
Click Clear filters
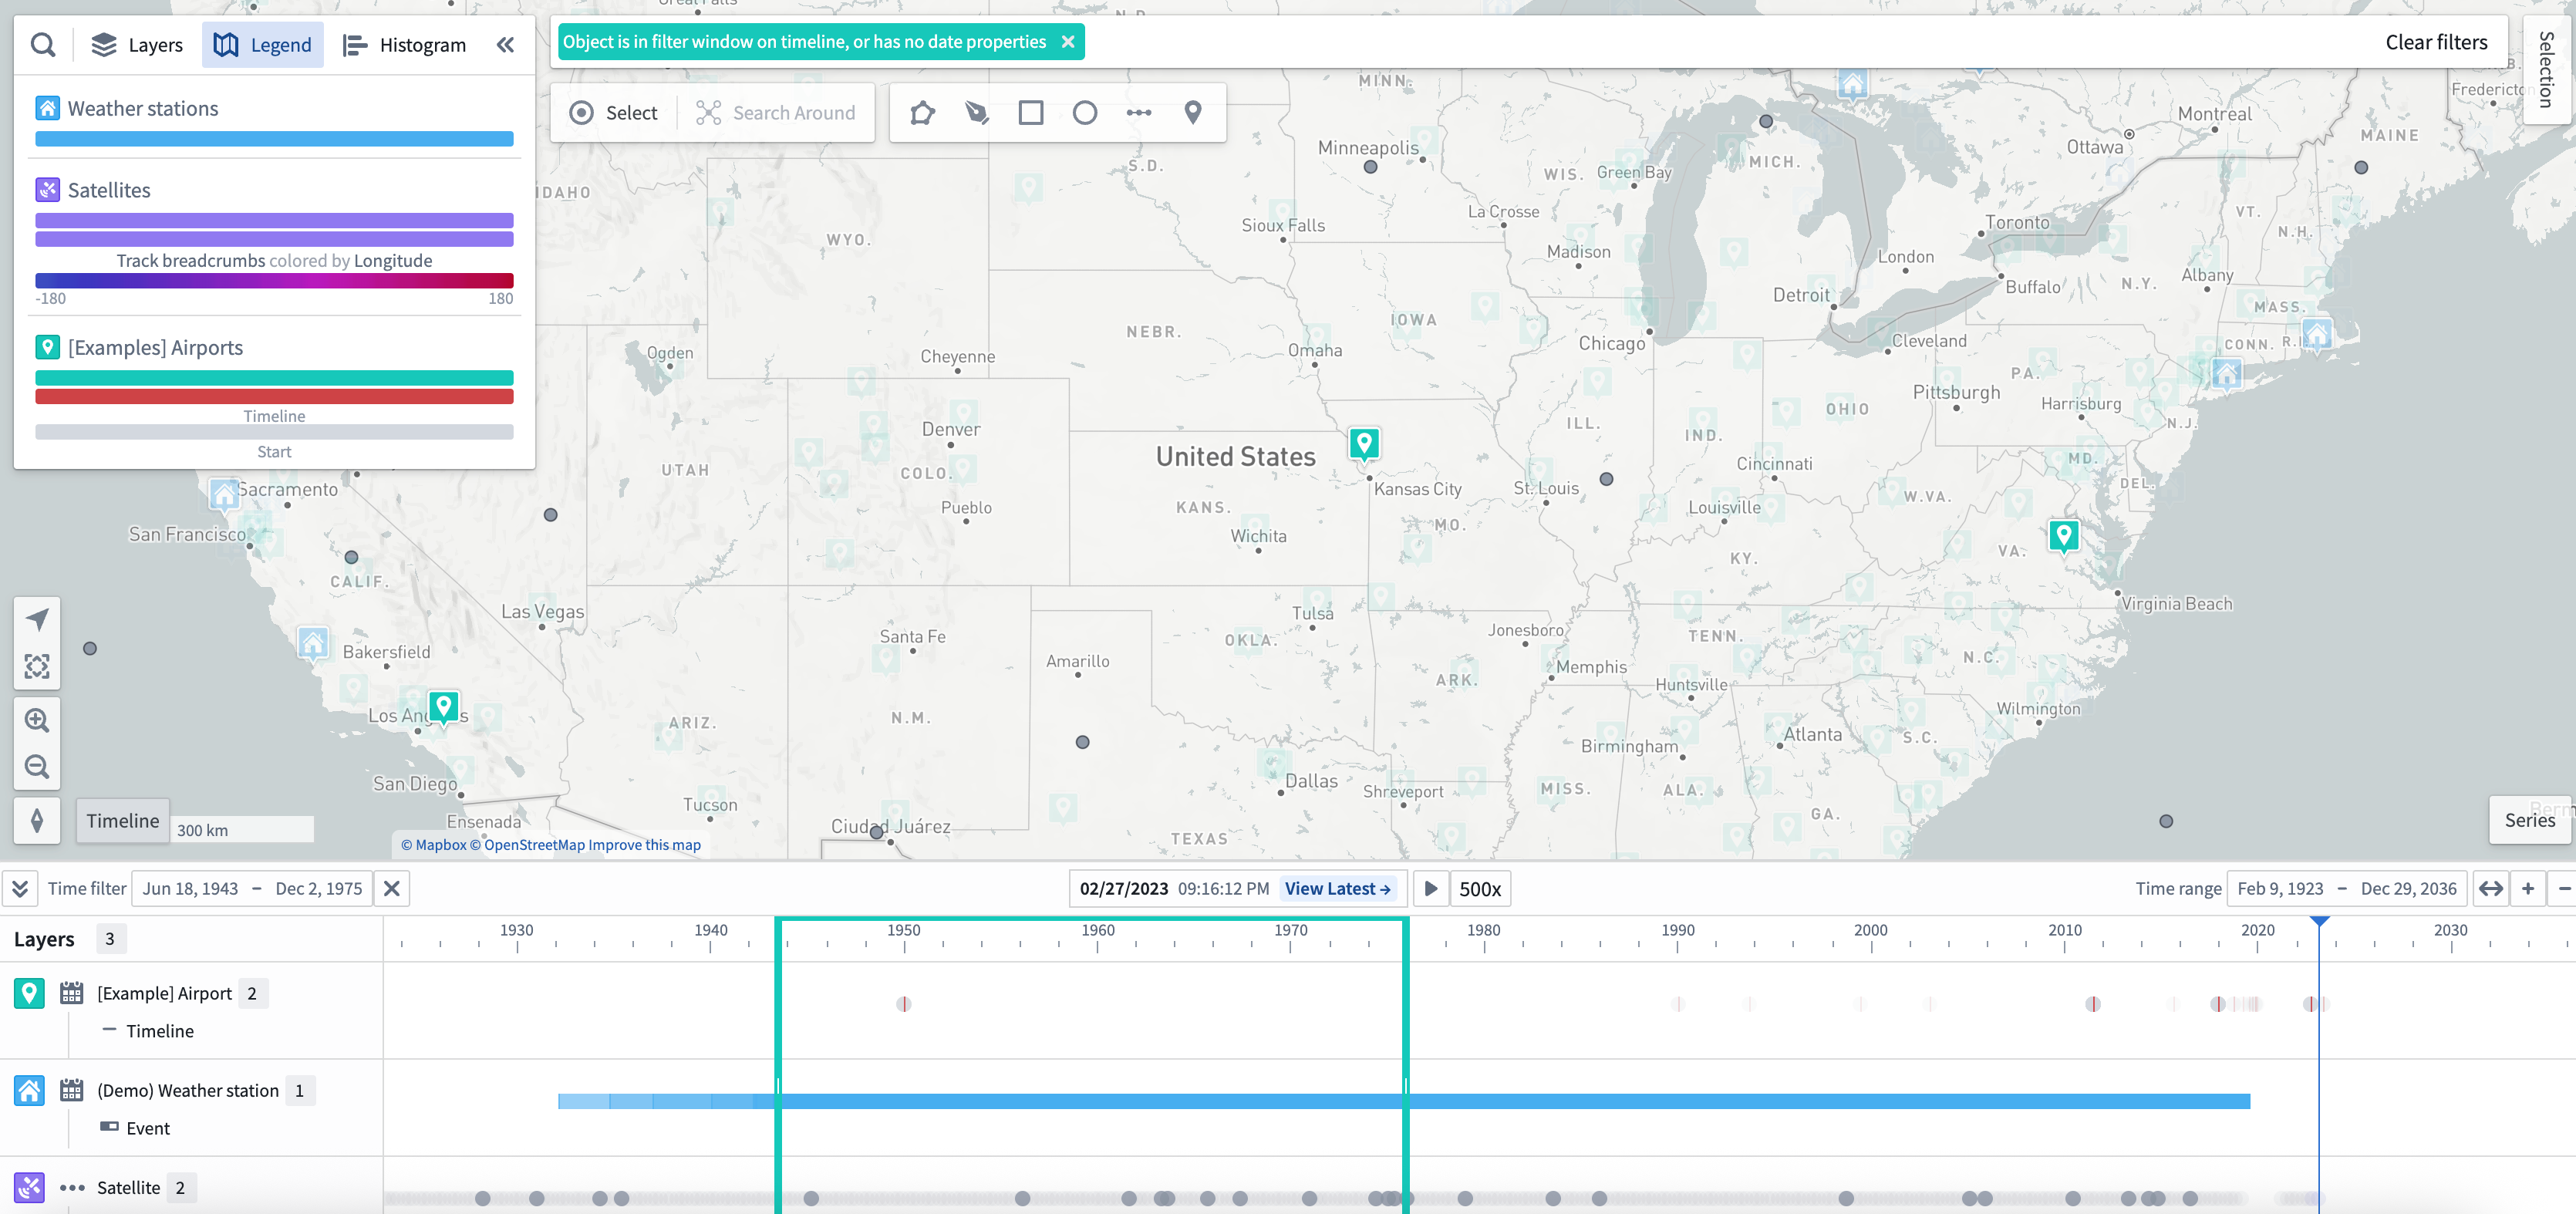point(2436,42)
